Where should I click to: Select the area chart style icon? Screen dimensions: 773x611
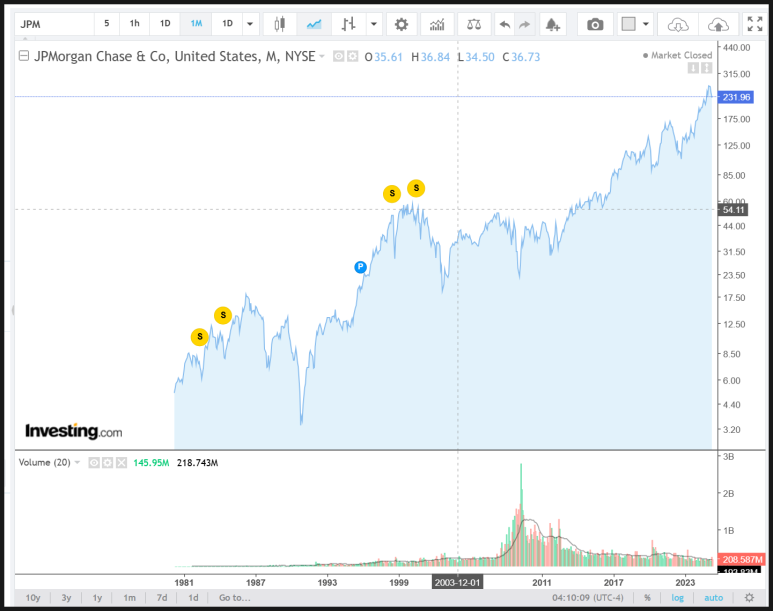tap(314, 24)
